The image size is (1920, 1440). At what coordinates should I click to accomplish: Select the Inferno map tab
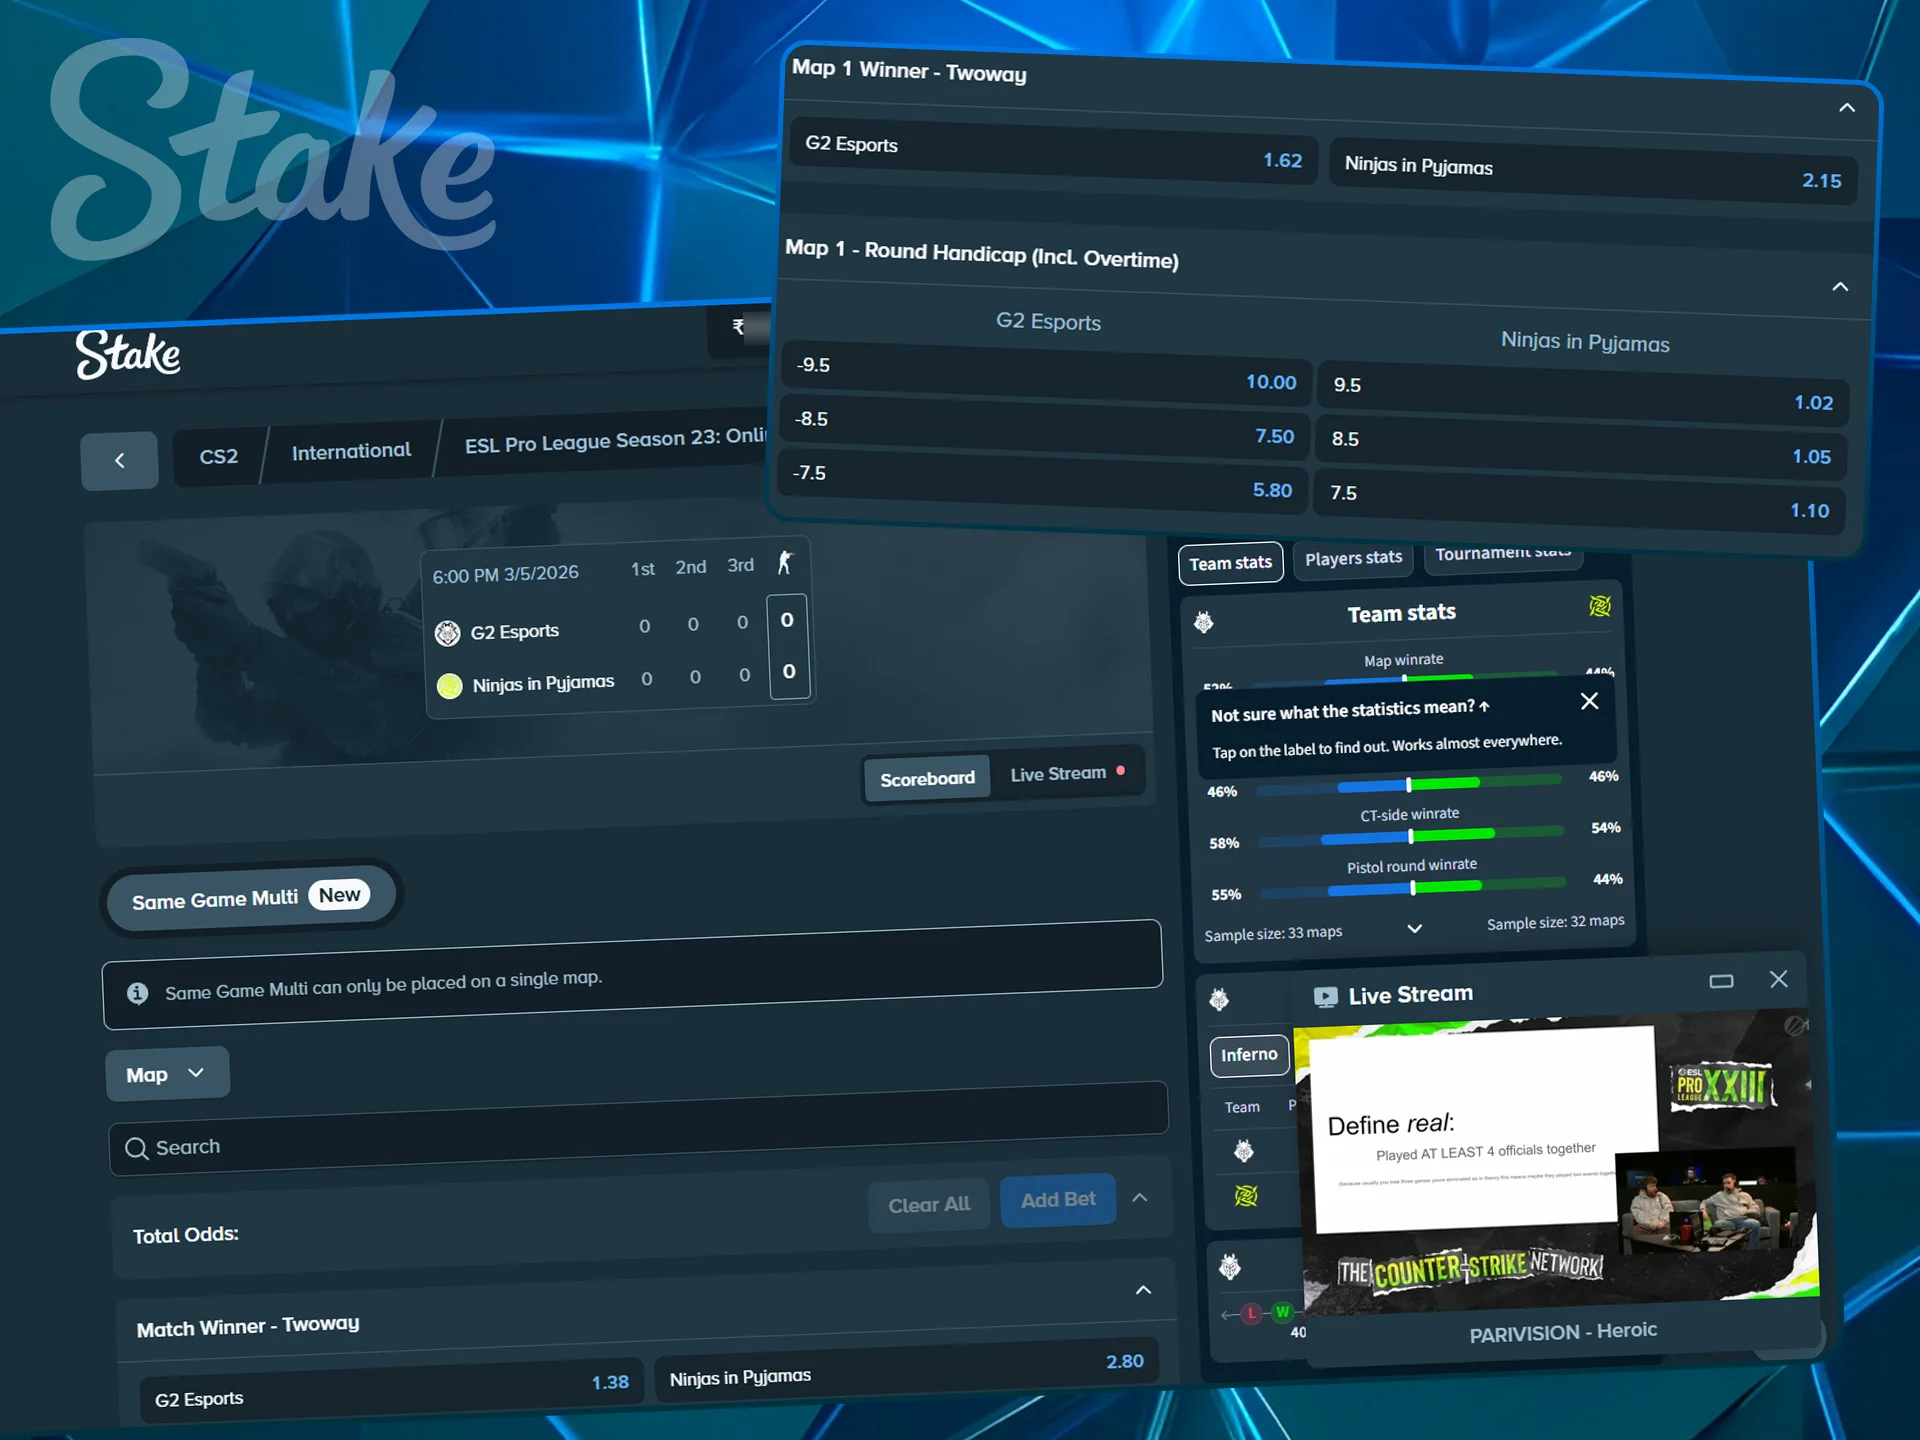(1249, 1055)
